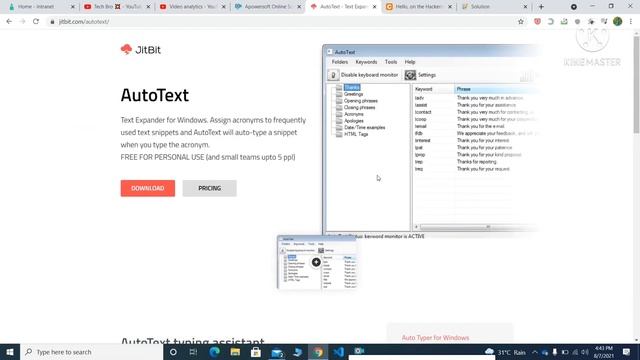Screen dimensions: 640x360
Task: Open the Mail app on the taskbar
Action: point(277,352)
